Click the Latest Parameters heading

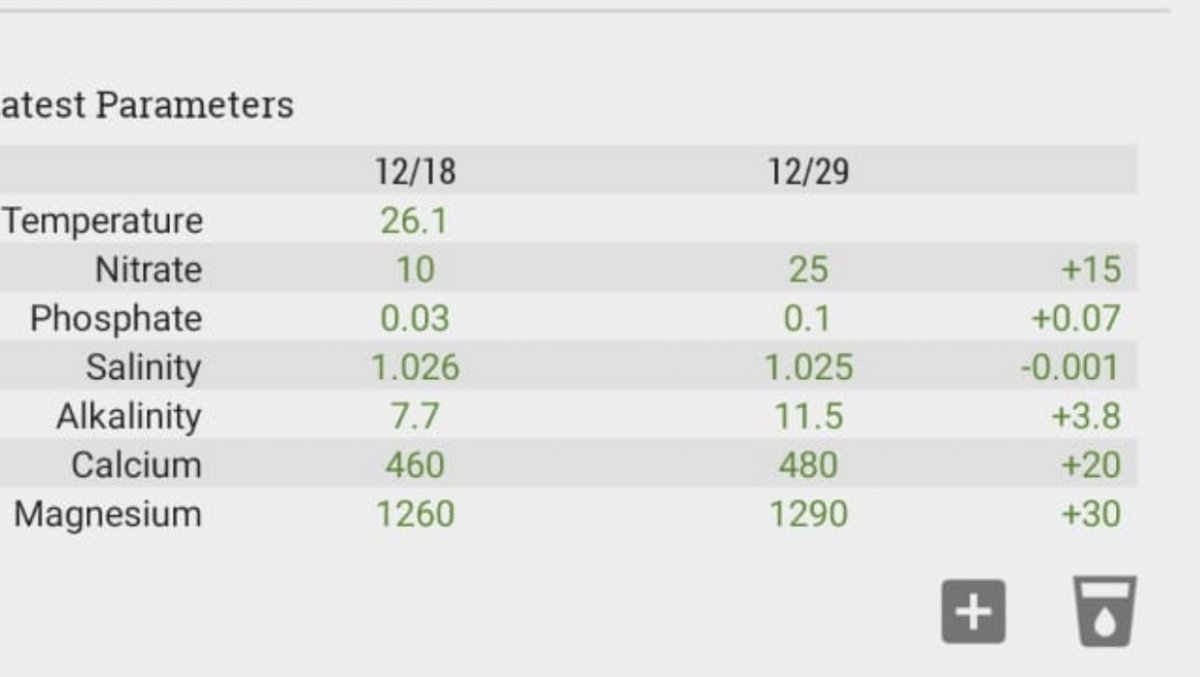tap(147, 105)
